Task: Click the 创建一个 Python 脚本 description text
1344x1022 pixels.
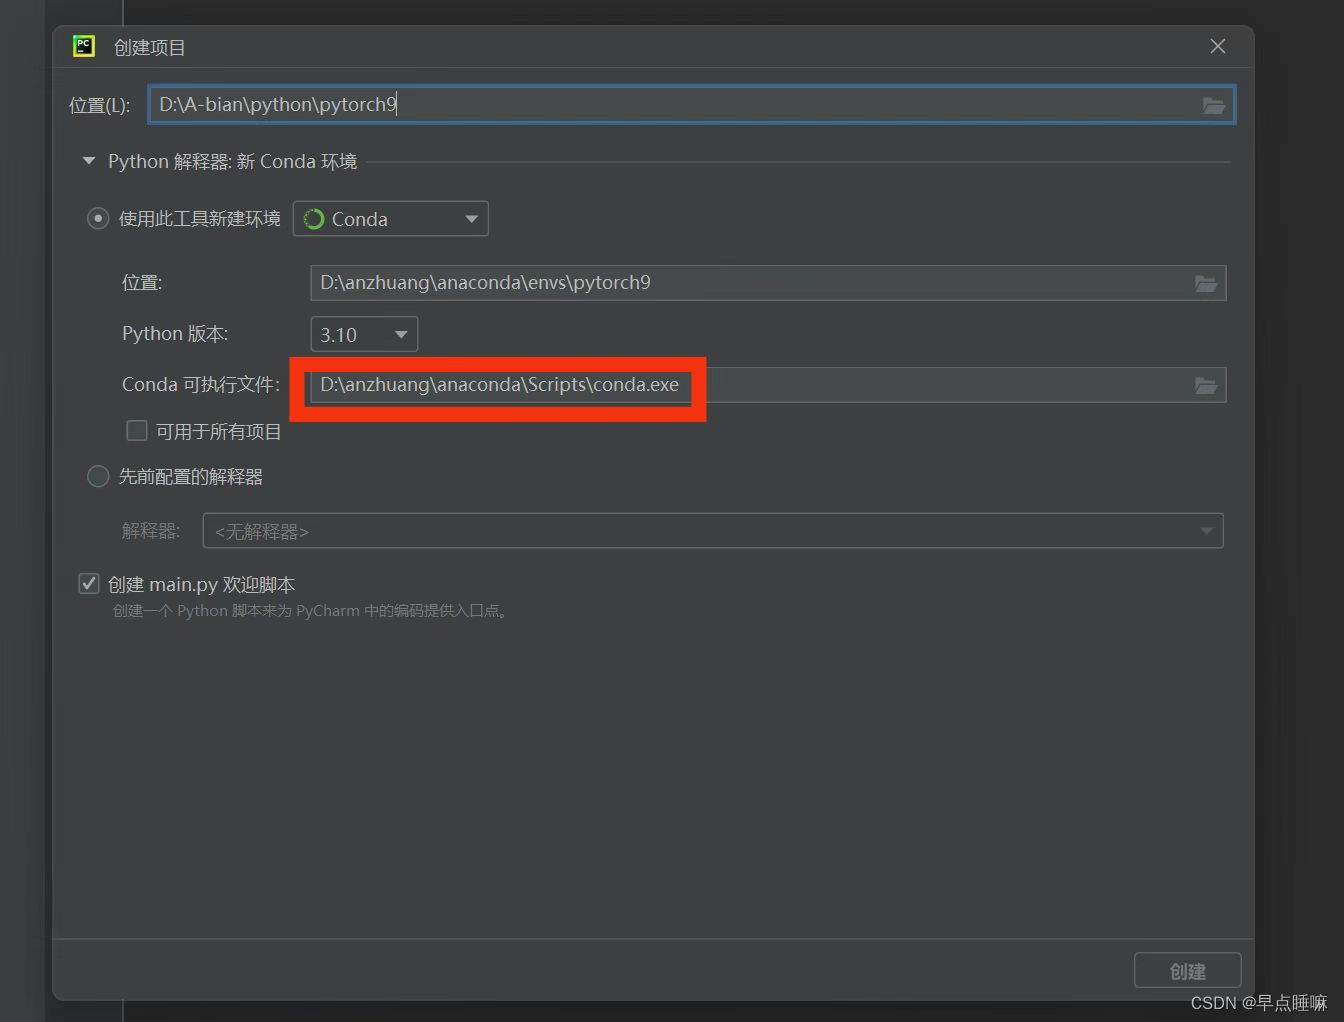Action: [x=311, y=610]
